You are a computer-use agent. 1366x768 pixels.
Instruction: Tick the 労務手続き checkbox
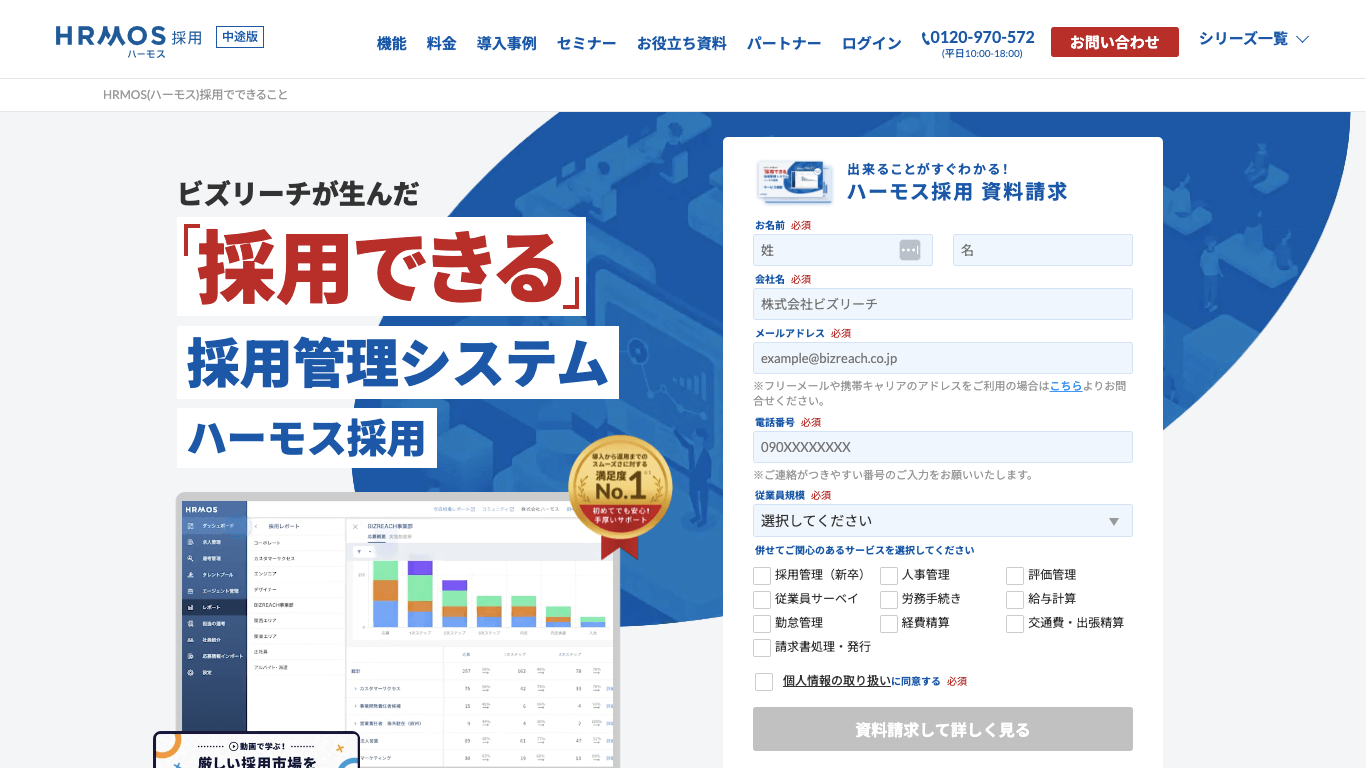coord(889,599)
